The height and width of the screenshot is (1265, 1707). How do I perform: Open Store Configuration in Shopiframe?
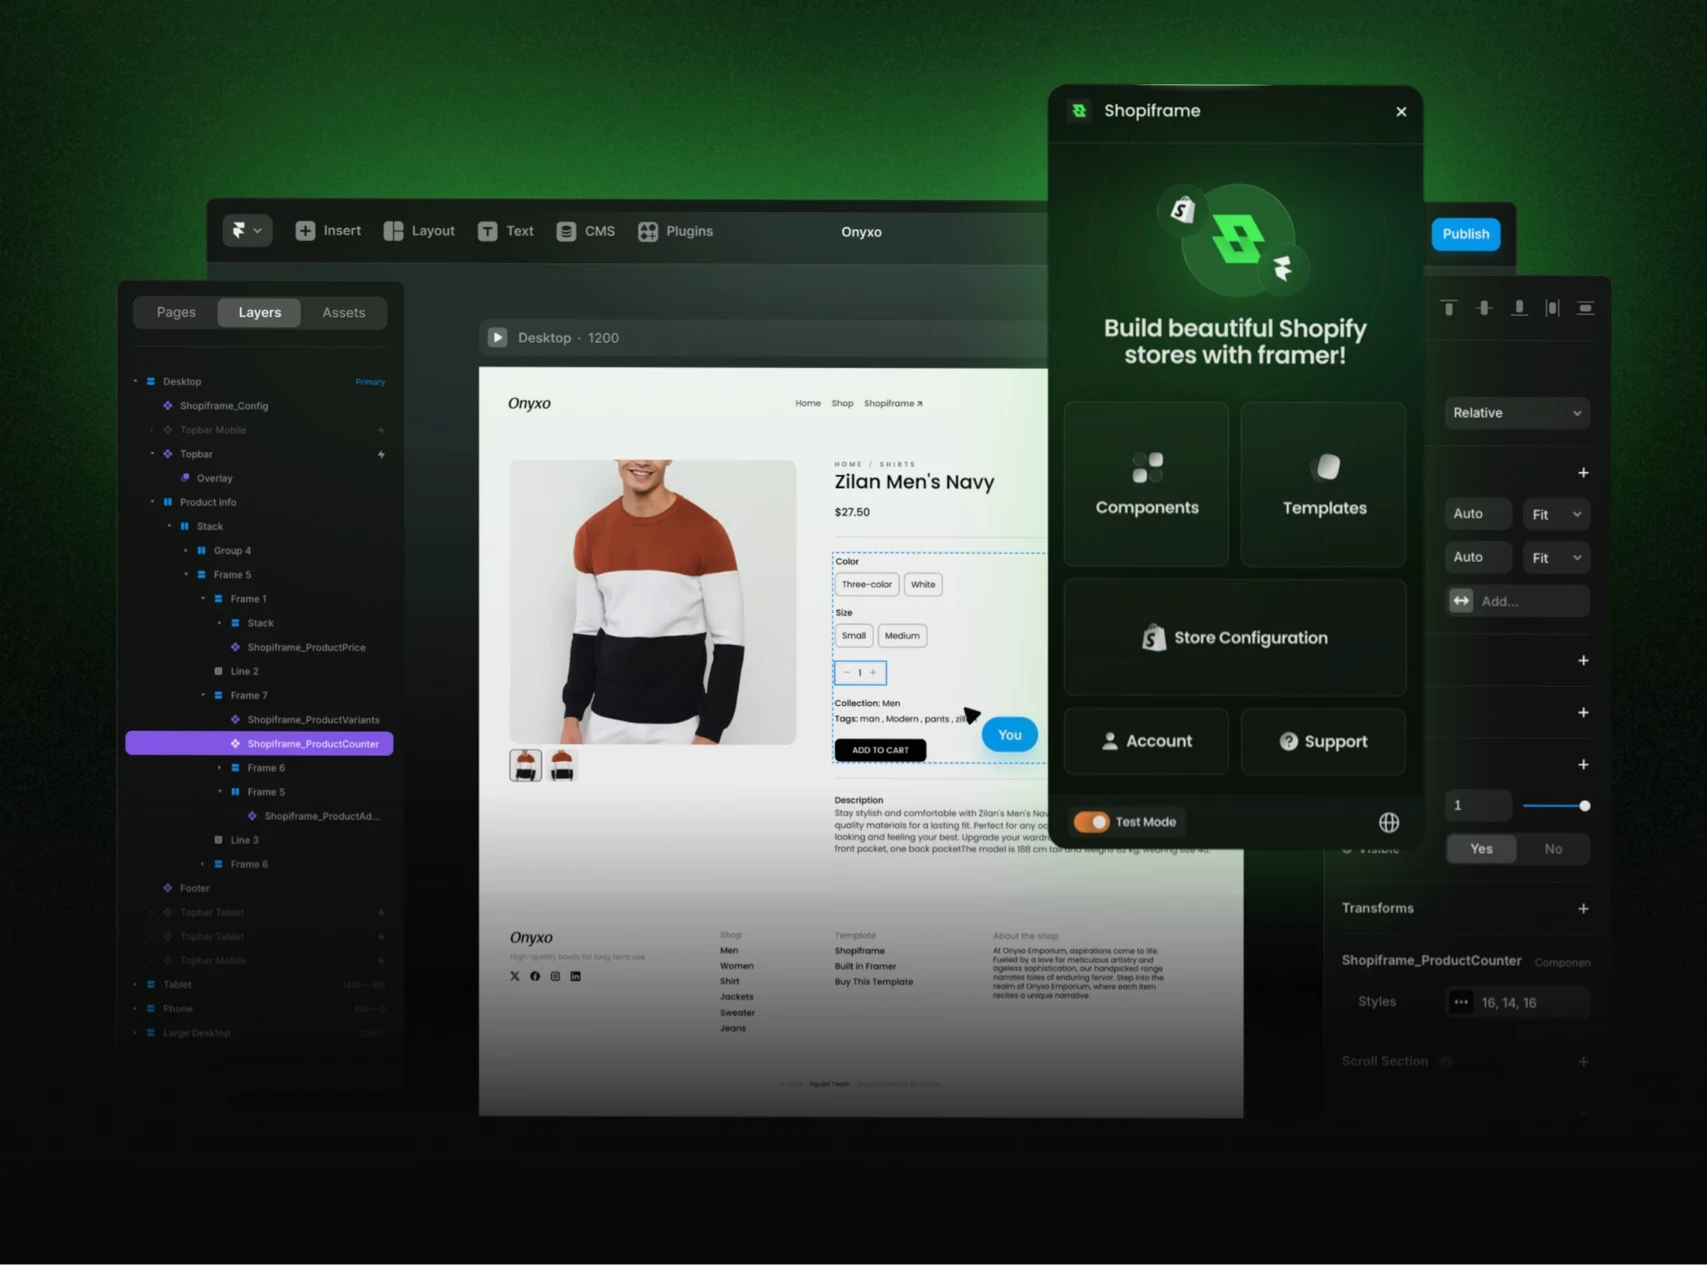pos(1234,637)
